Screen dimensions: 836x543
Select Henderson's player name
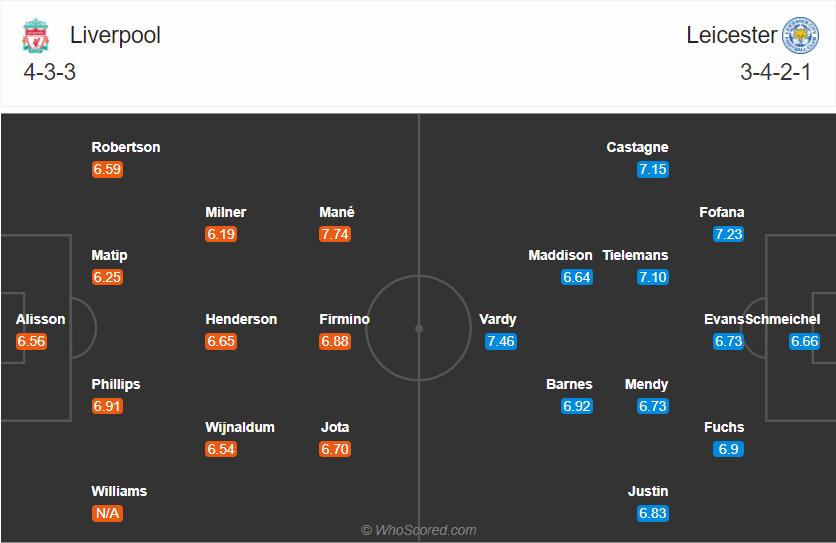[241, 320]
